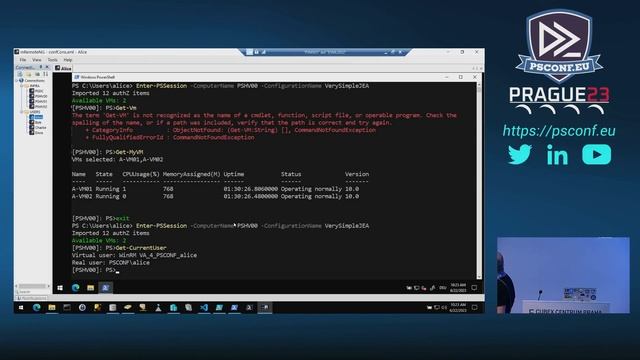This screenshot has width=640, height=360.
Task: Click the speaker camera thumbnail
Action: (x=563, y=275)
